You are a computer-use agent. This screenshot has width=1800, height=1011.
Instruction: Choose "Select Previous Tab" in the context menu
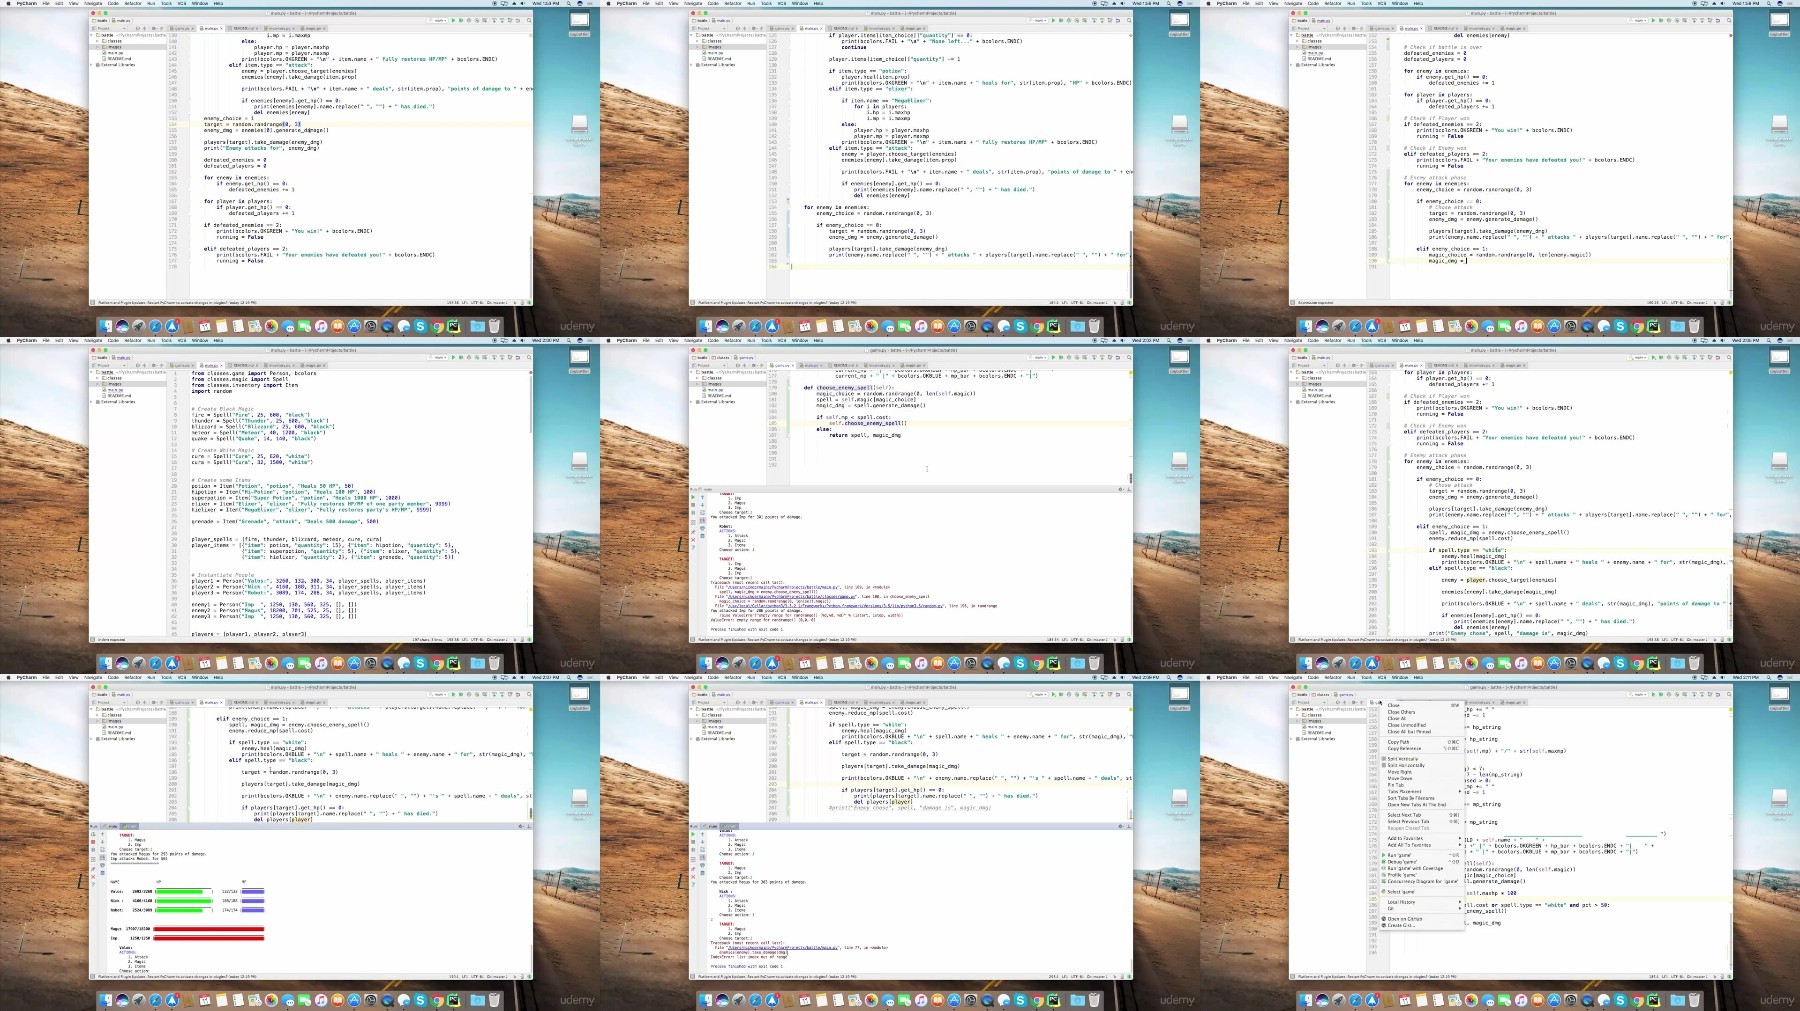tap(1422, 821)
